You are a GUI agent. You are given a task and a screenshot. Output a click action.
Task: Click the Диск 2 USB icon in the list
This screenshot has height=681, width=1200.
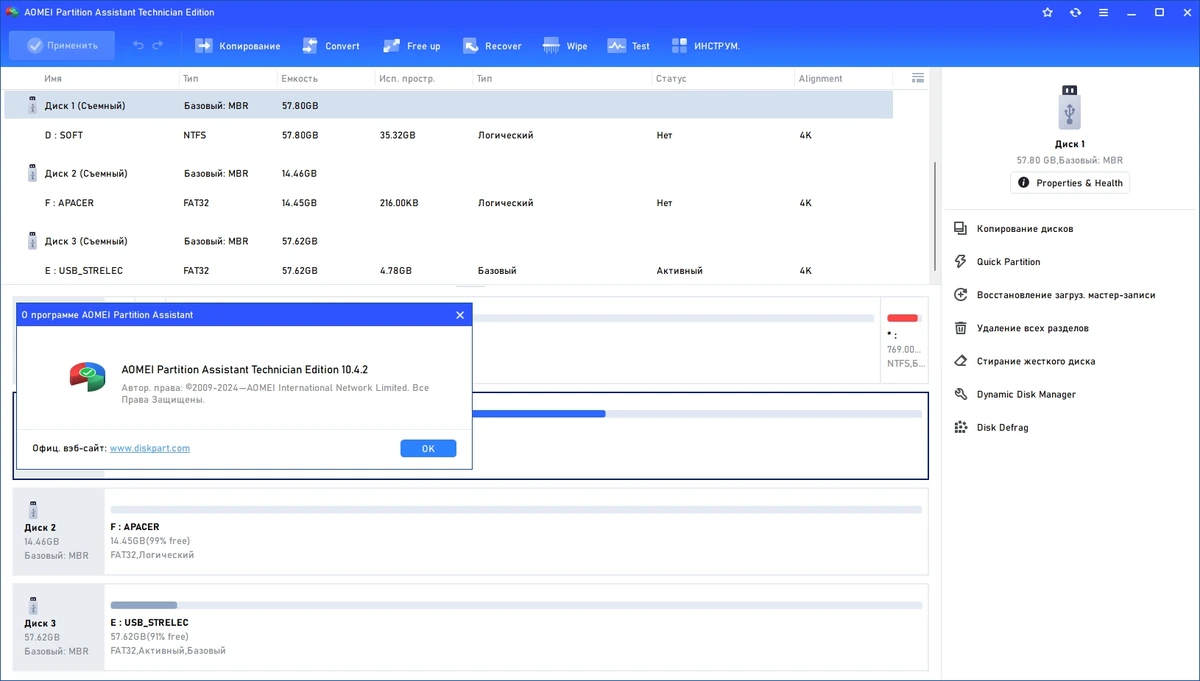pos(32,173)
